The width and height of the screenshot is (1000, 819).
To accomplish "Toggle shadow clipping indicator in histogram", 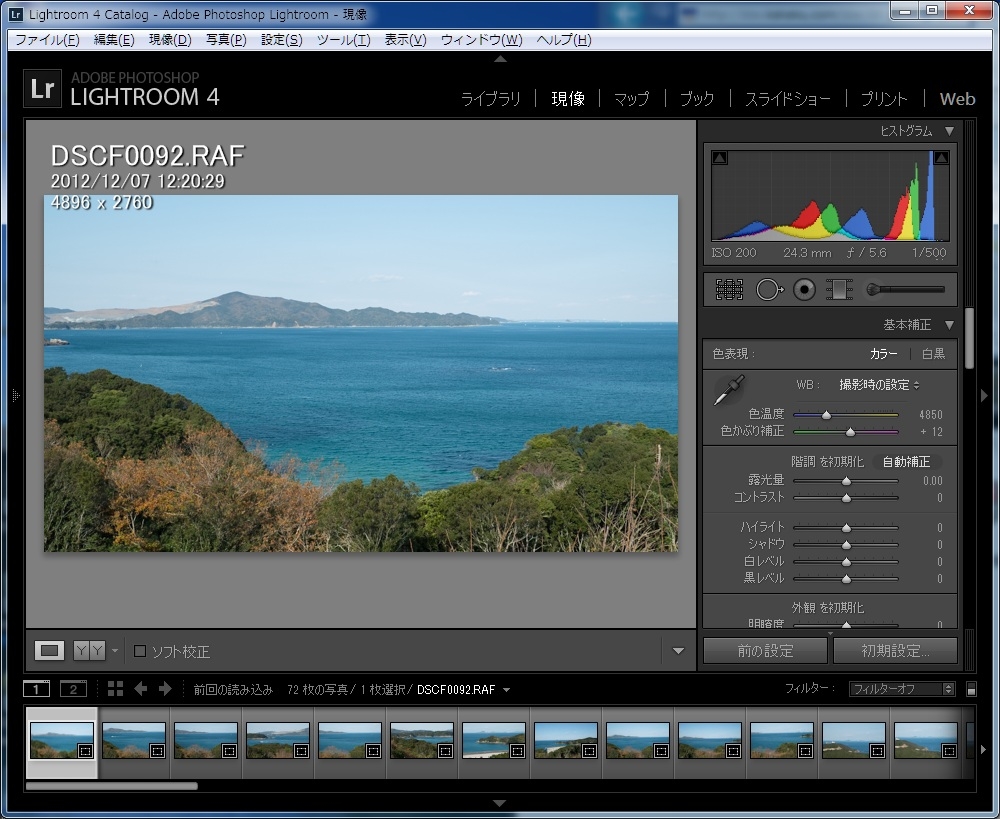I will (720, 158).
